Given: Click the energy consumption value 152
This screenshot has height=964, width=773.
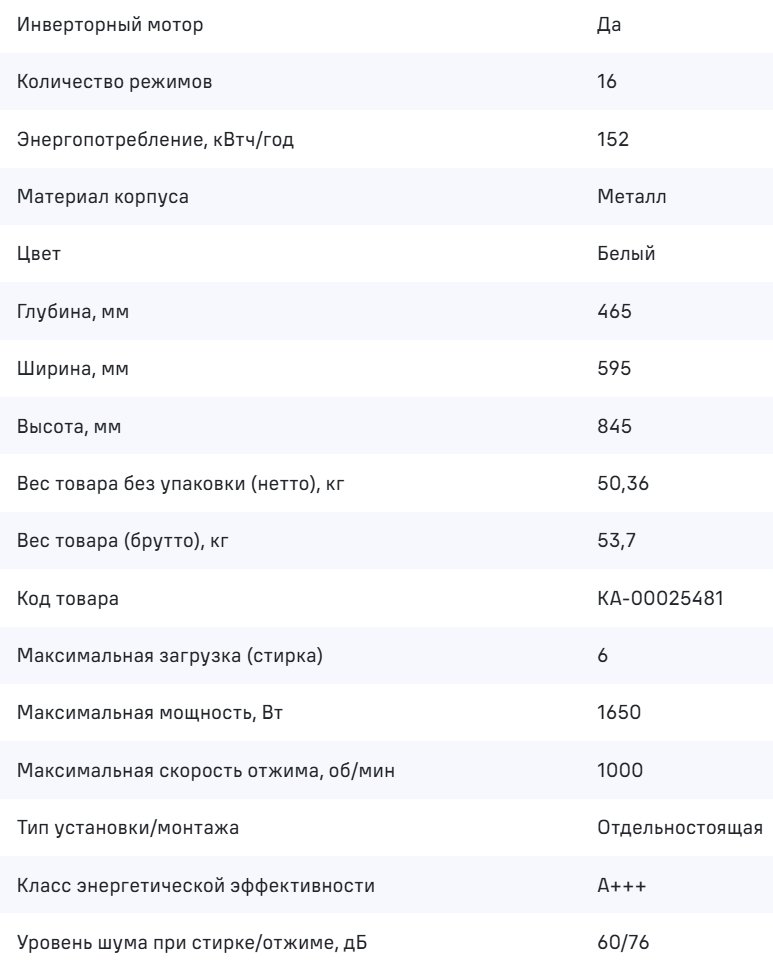Looking at the screenshot, I should pos(611,139).
